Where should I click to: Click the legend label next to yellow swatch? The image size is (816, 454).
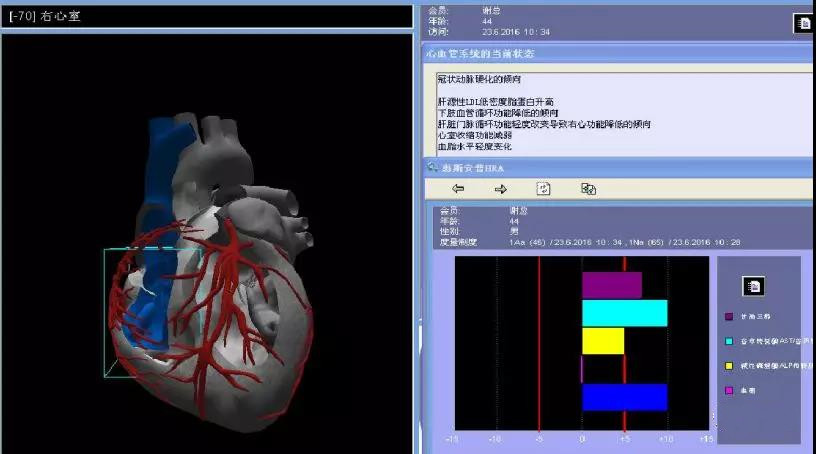pyautogui.click(x=776, y=366)
